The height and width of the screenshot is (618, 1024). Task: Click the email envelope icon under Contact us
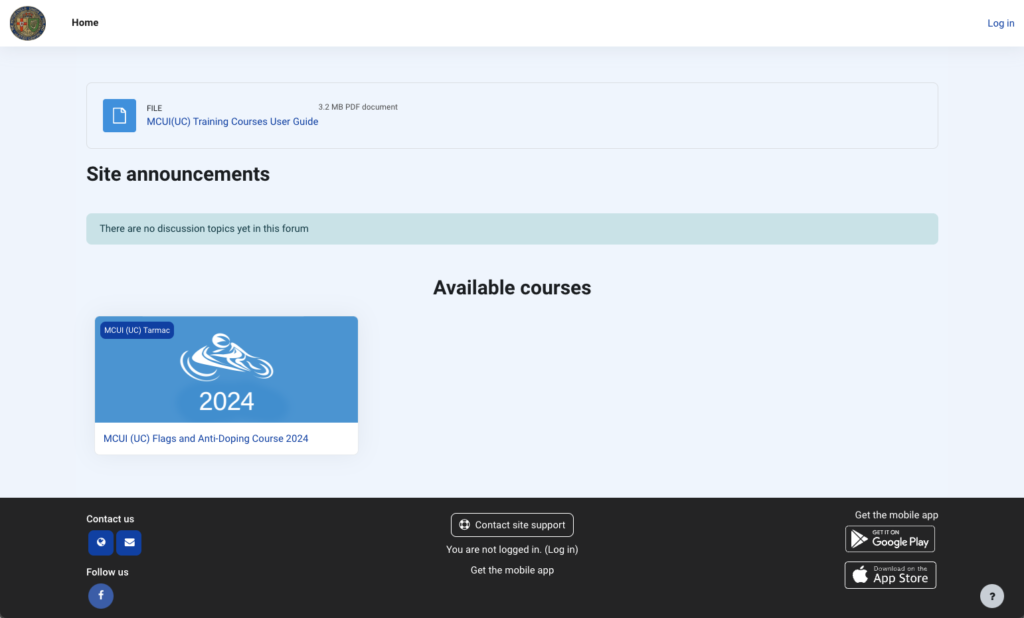(x=128, y=542)
